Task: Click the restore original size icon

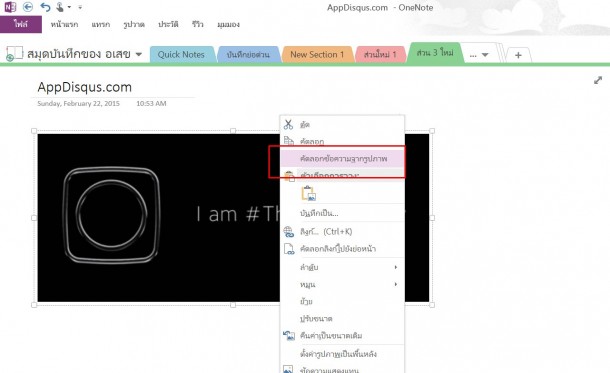Action: [x=289, y=335]
